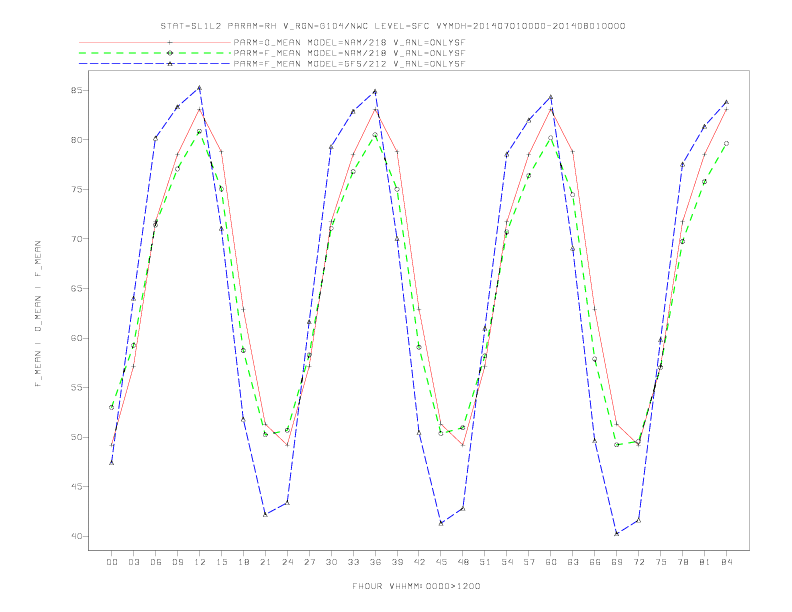Click y-axis tick value 65
Viewport: 792px width, 612px height.
coord(76,289)
